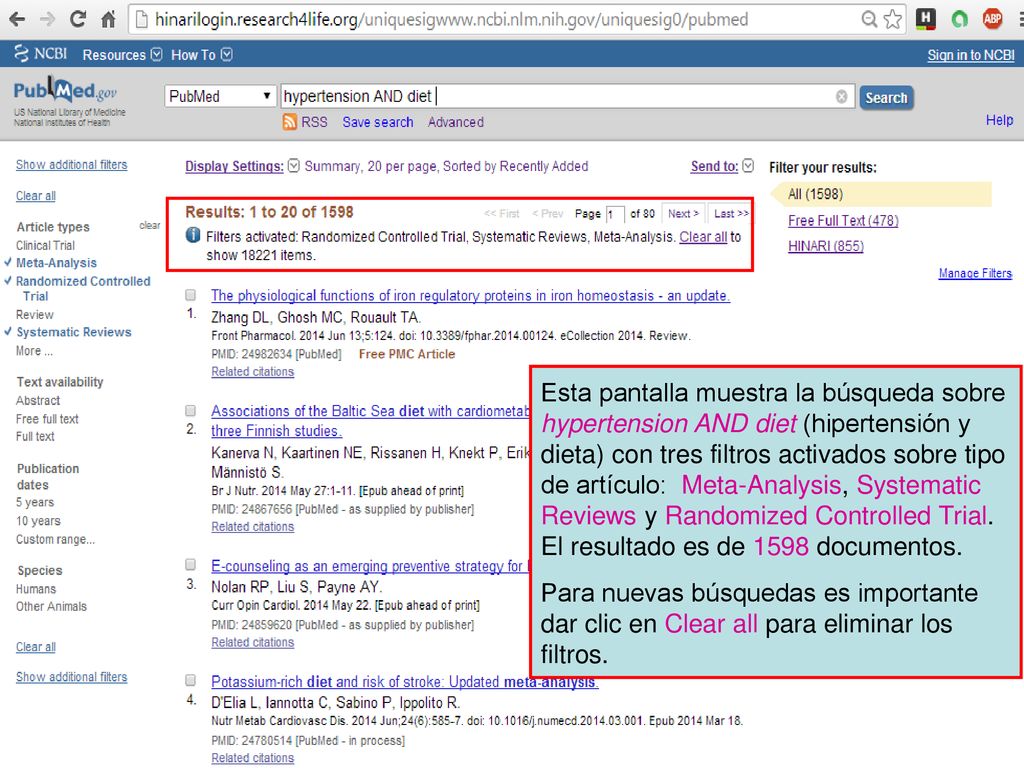This screenshot has height=768, width=1024.
Task: Filter publication dates to 10 years
Action: pos(38,521)
